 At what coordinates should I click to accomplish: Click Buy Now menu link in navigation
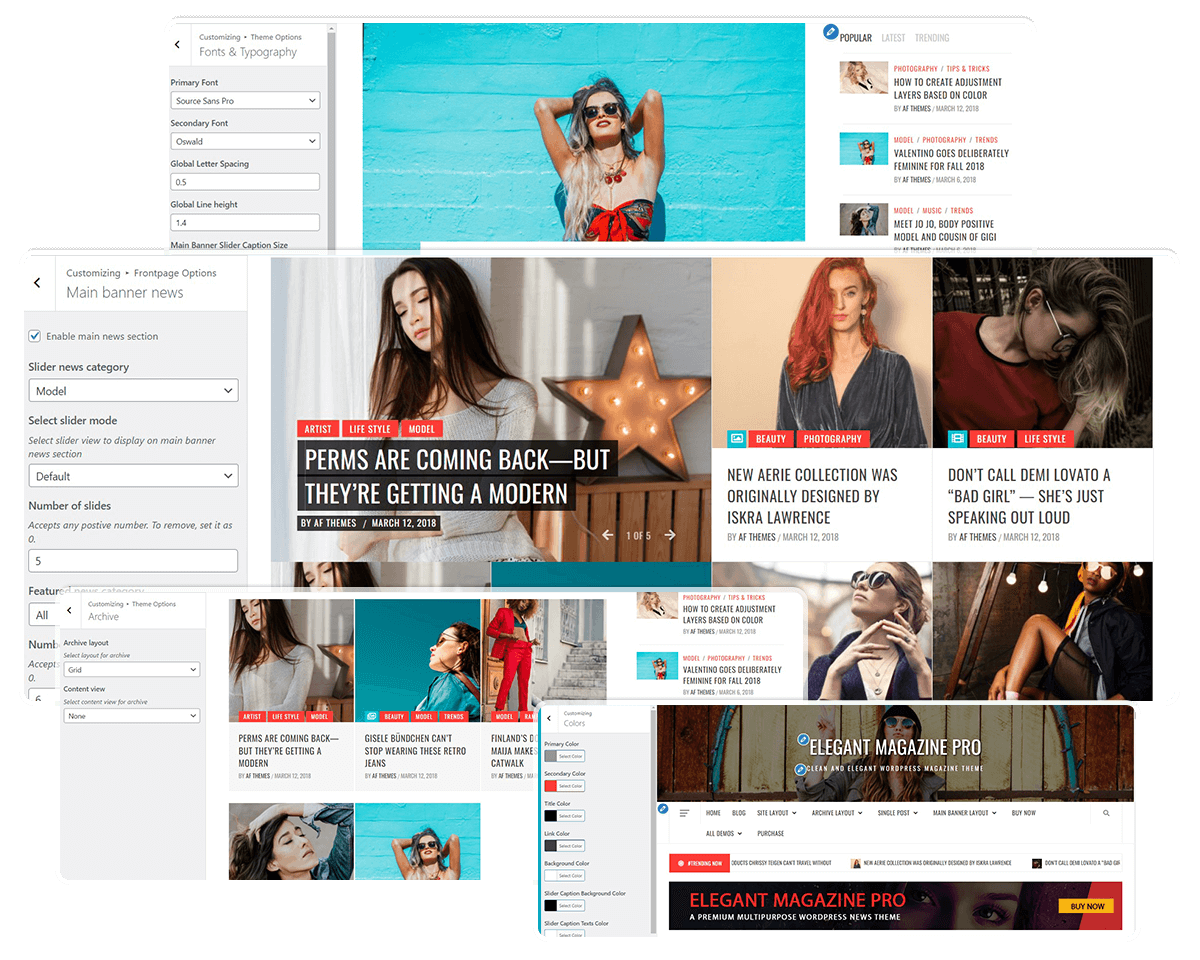1024,813
